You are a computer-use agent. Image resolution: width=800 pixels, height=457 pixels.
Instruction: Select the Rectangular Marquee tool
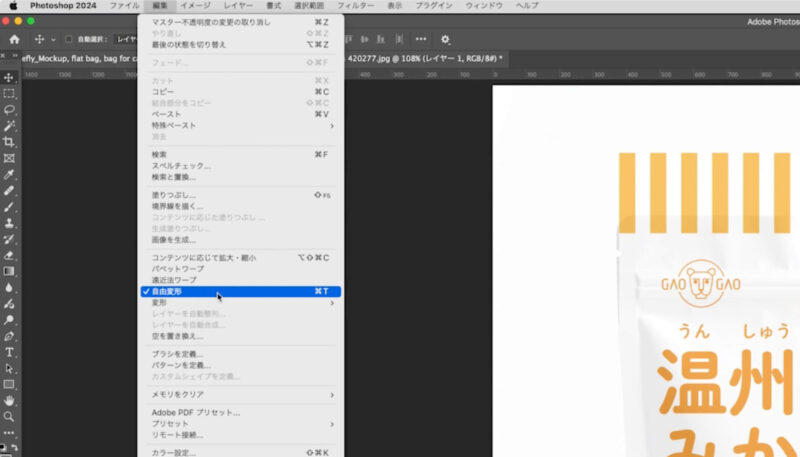(x=9, y=94)
